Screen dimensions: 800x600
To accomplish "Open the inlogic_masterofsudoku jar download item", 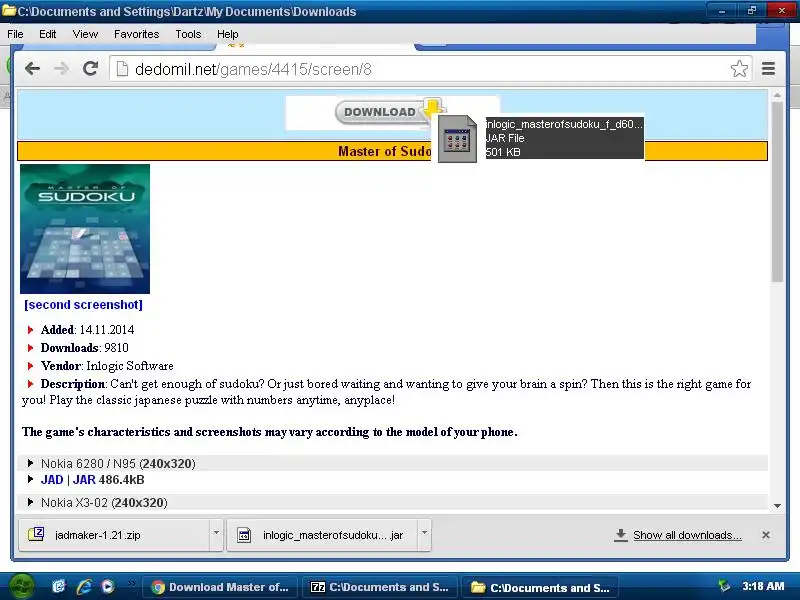I will pos(322,535).
